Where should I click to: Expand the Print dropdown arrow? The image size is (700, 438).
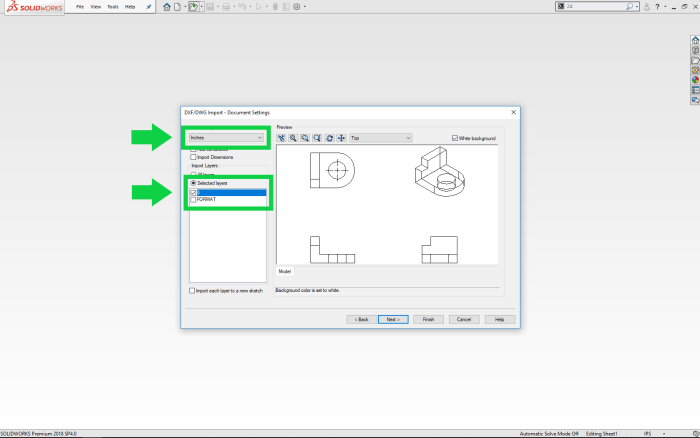(x=234, y=7)
